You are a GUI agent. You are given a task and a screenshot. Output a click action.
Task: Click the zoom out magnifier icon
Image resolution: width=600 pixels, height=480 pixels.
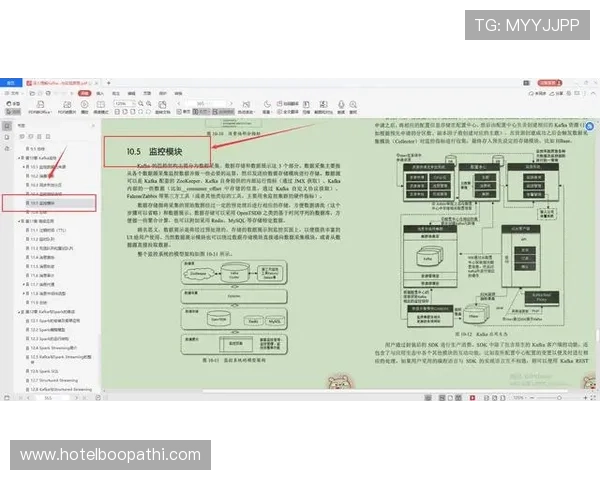tap(141, 104)
